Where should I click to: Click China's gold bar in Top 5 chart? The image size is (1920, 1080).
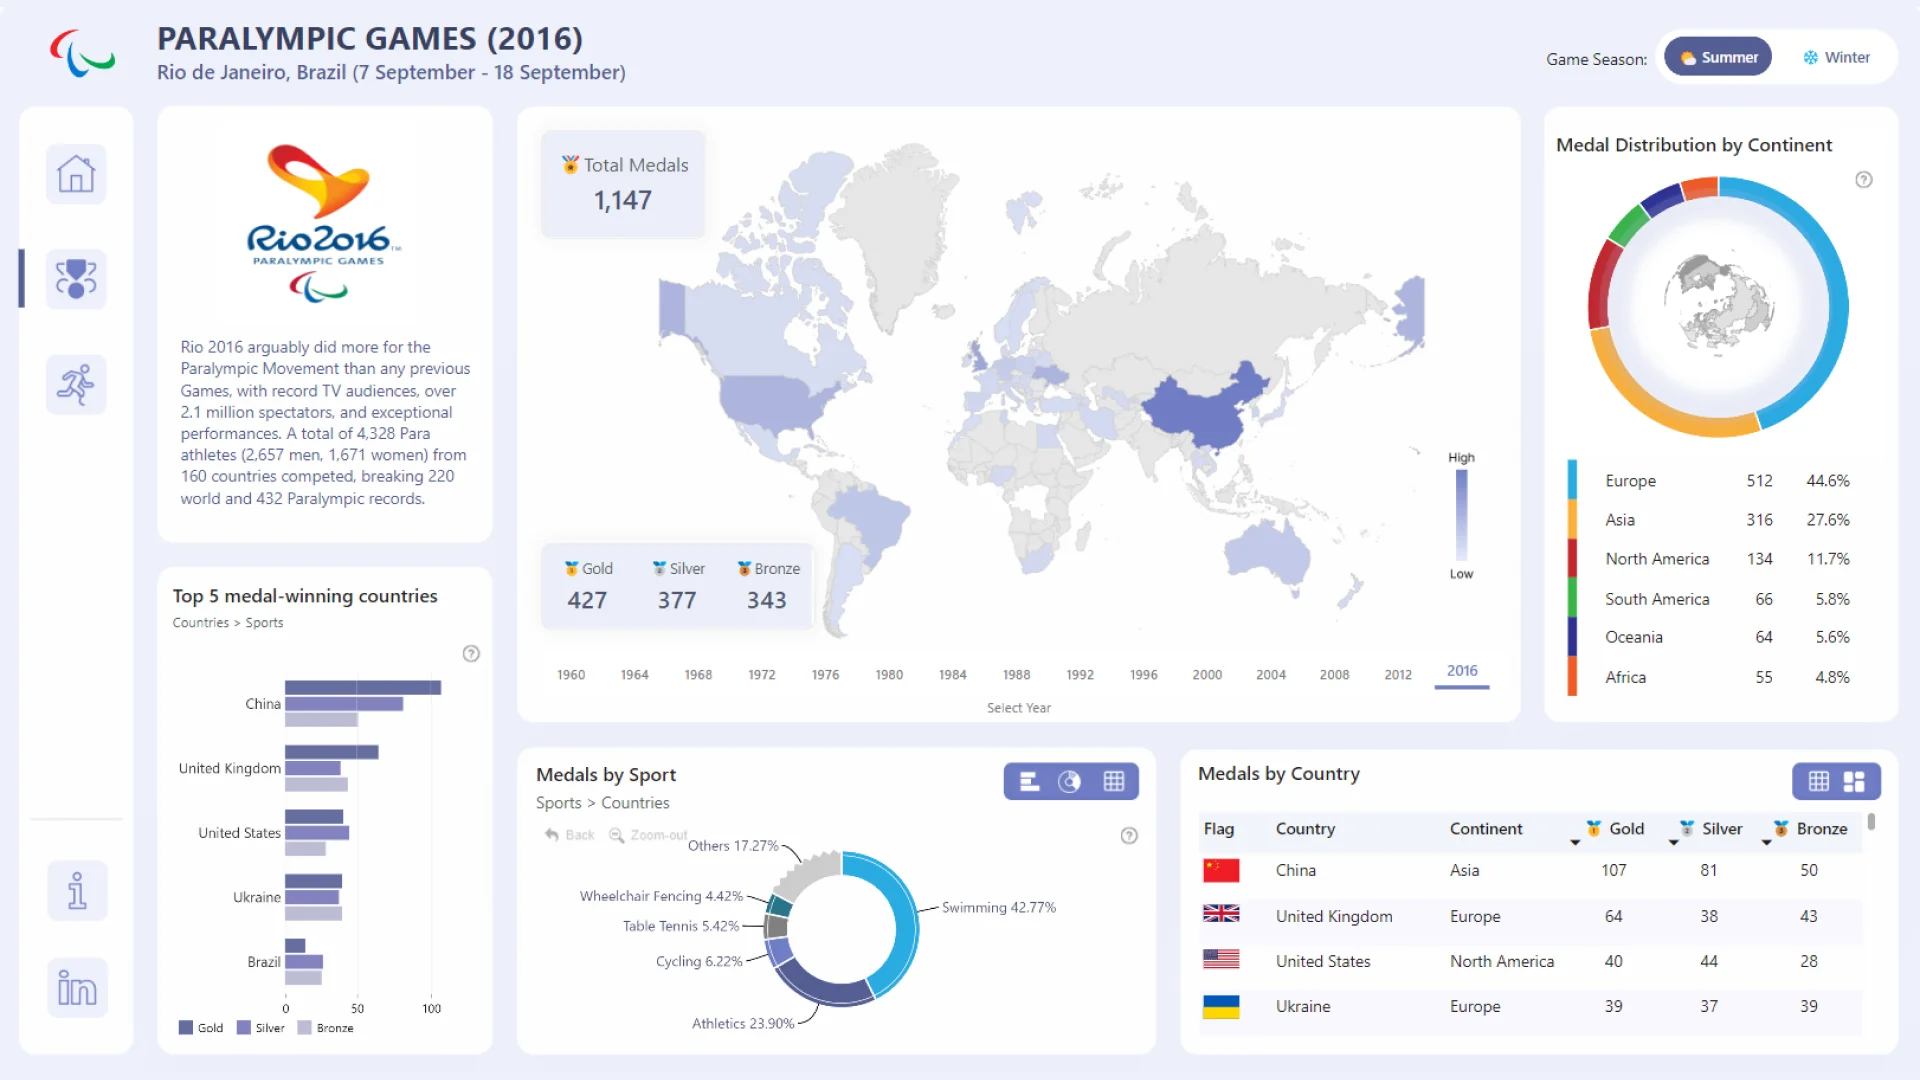click(363, 688)
